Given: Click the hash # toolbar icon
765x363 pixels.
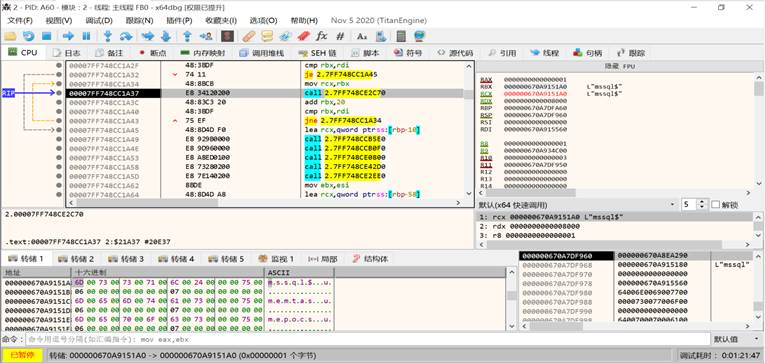Looking at the screenshot, I should click(341, 36).
